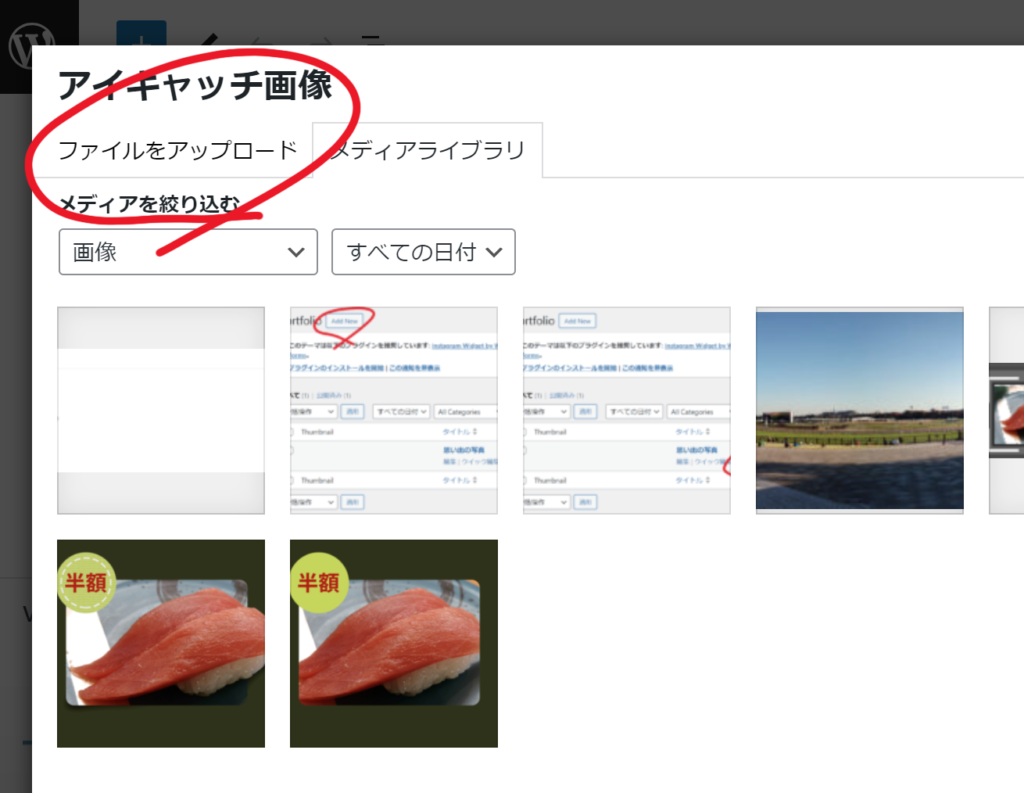The image size is (1024, 793).
Task: Switch to the ファイルをアップロード tab
Action: click(x=177, y=151)
